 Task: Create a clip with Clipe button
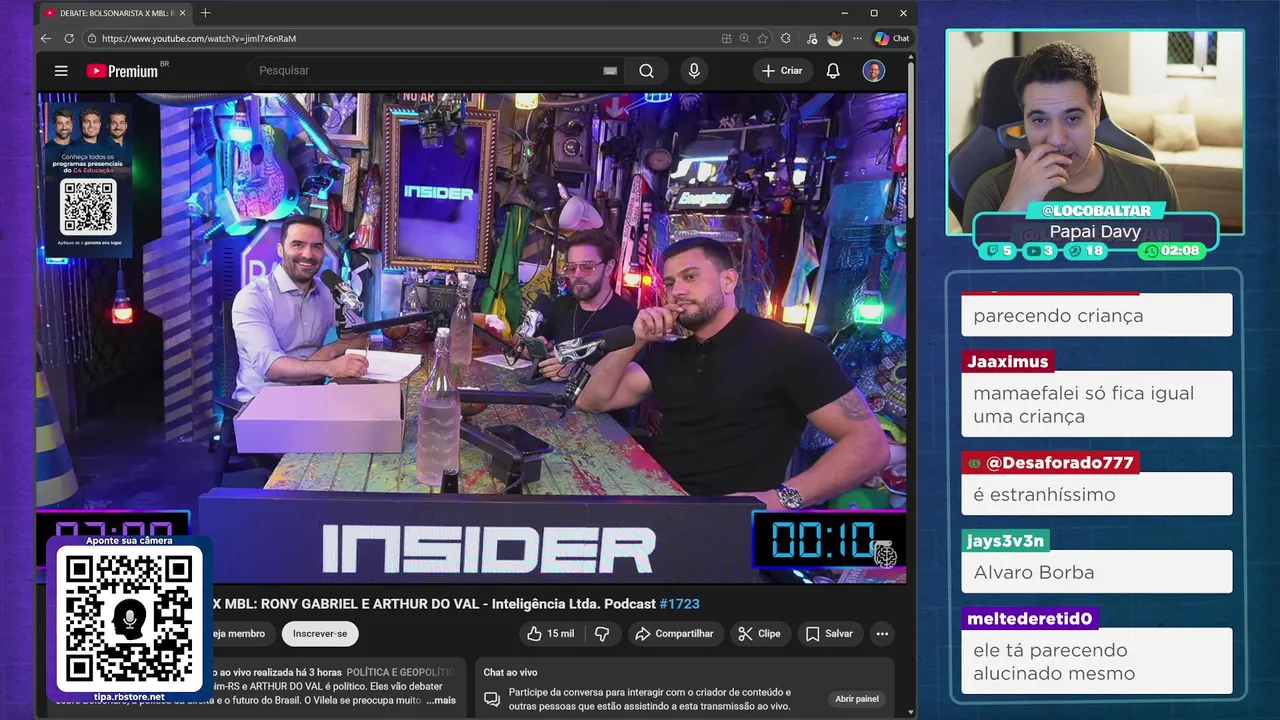coord(759,634)
